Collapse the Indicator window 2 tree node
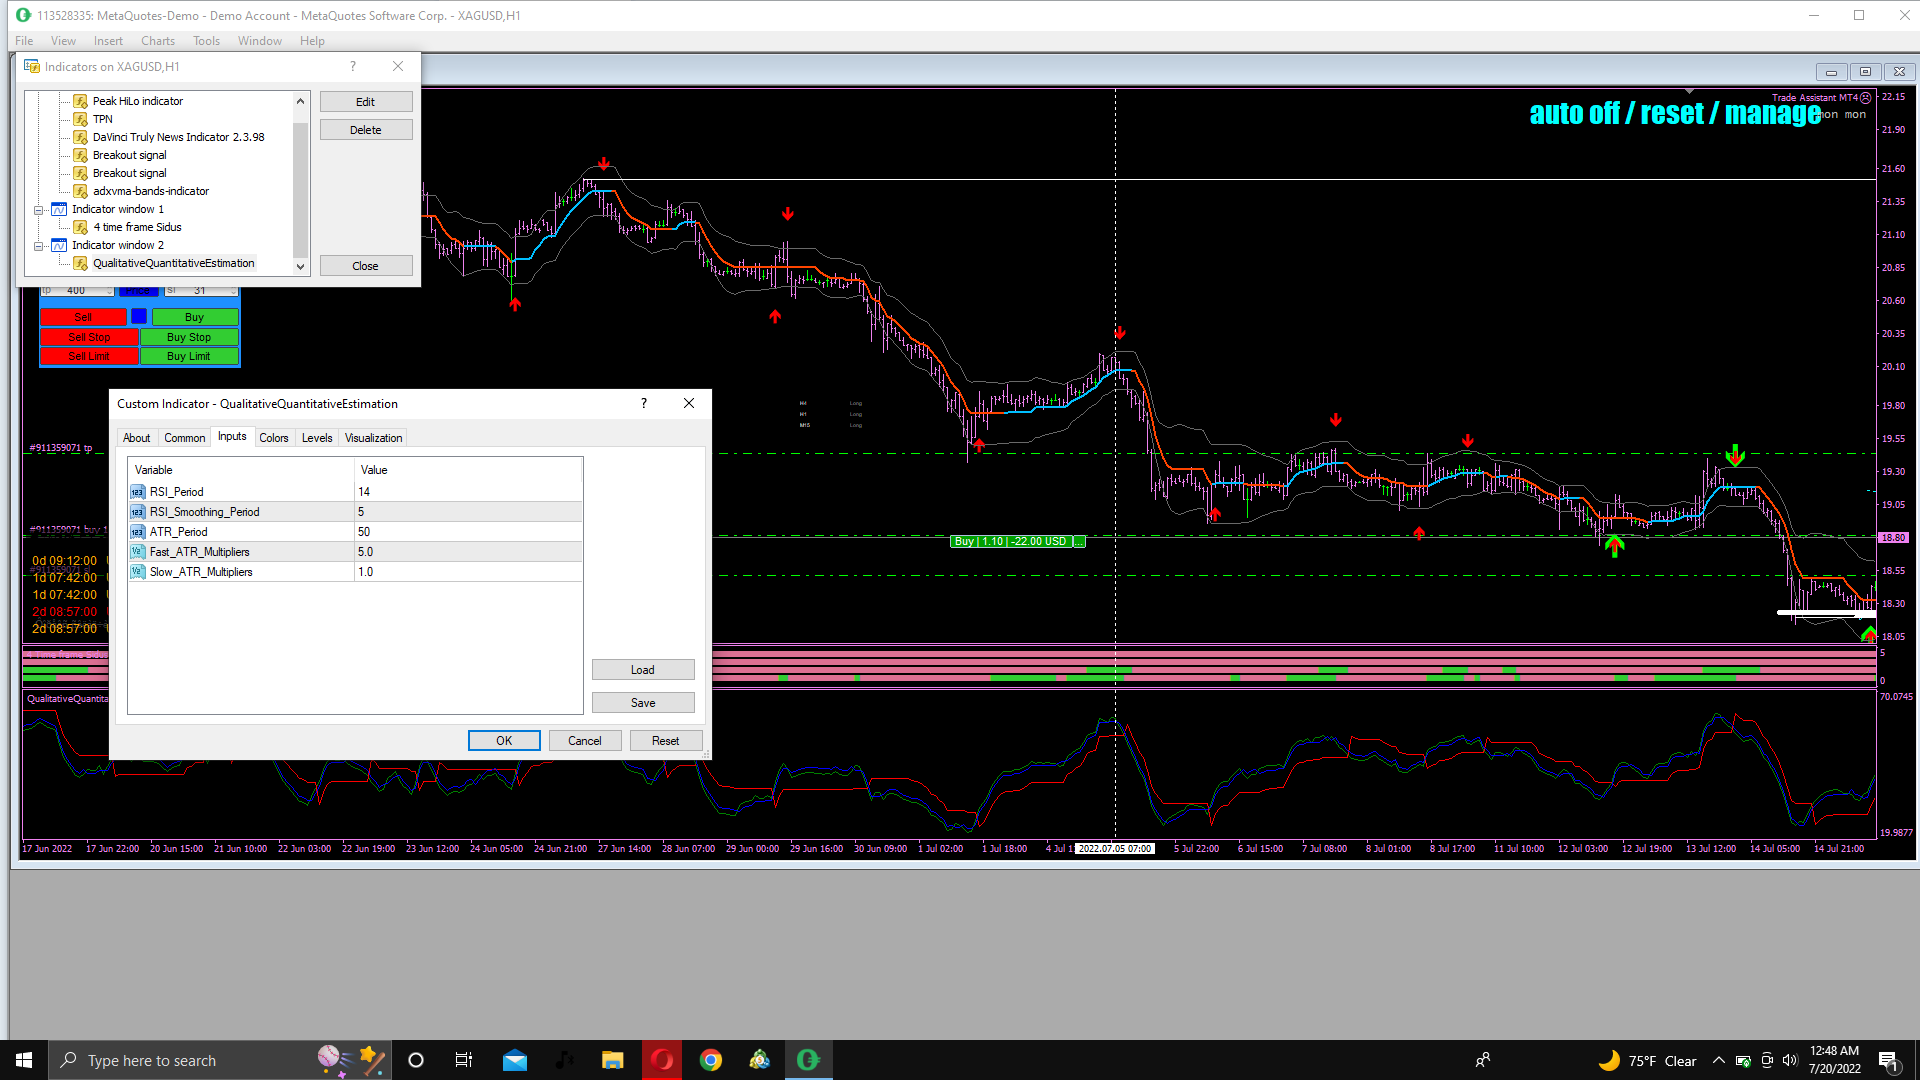This screenshot has width=1920, height=1080. pos(39,246)
